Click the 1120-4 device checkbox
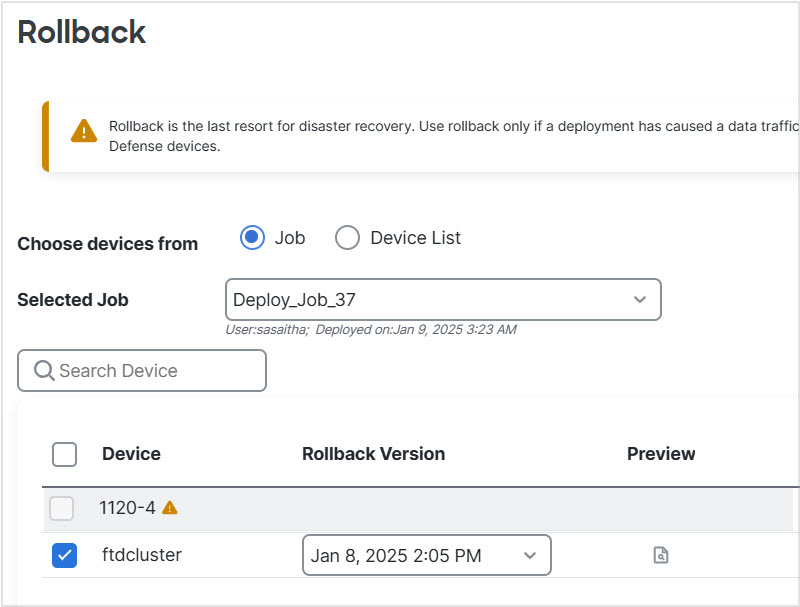 (x=62, y=508)
